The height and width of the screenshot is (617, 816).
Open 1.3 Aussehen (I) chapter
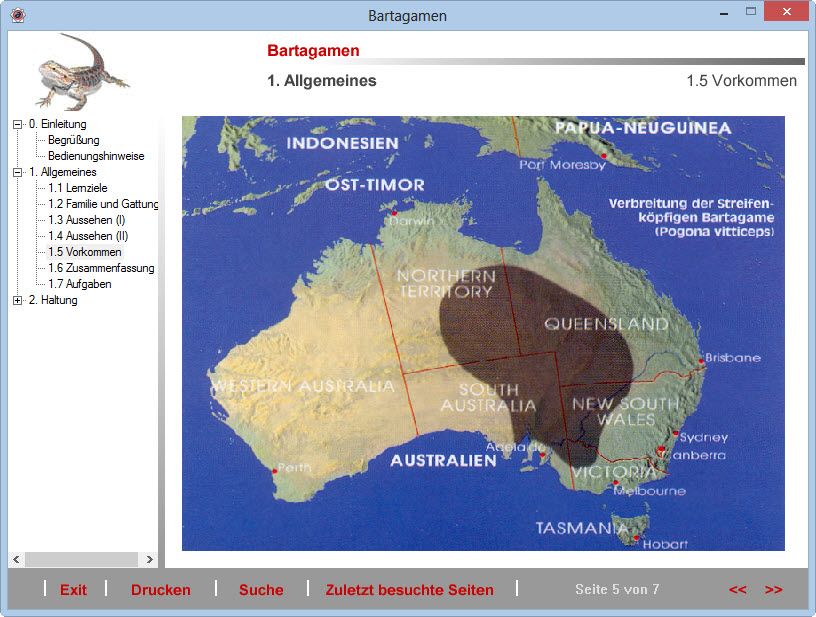point(86,220)
